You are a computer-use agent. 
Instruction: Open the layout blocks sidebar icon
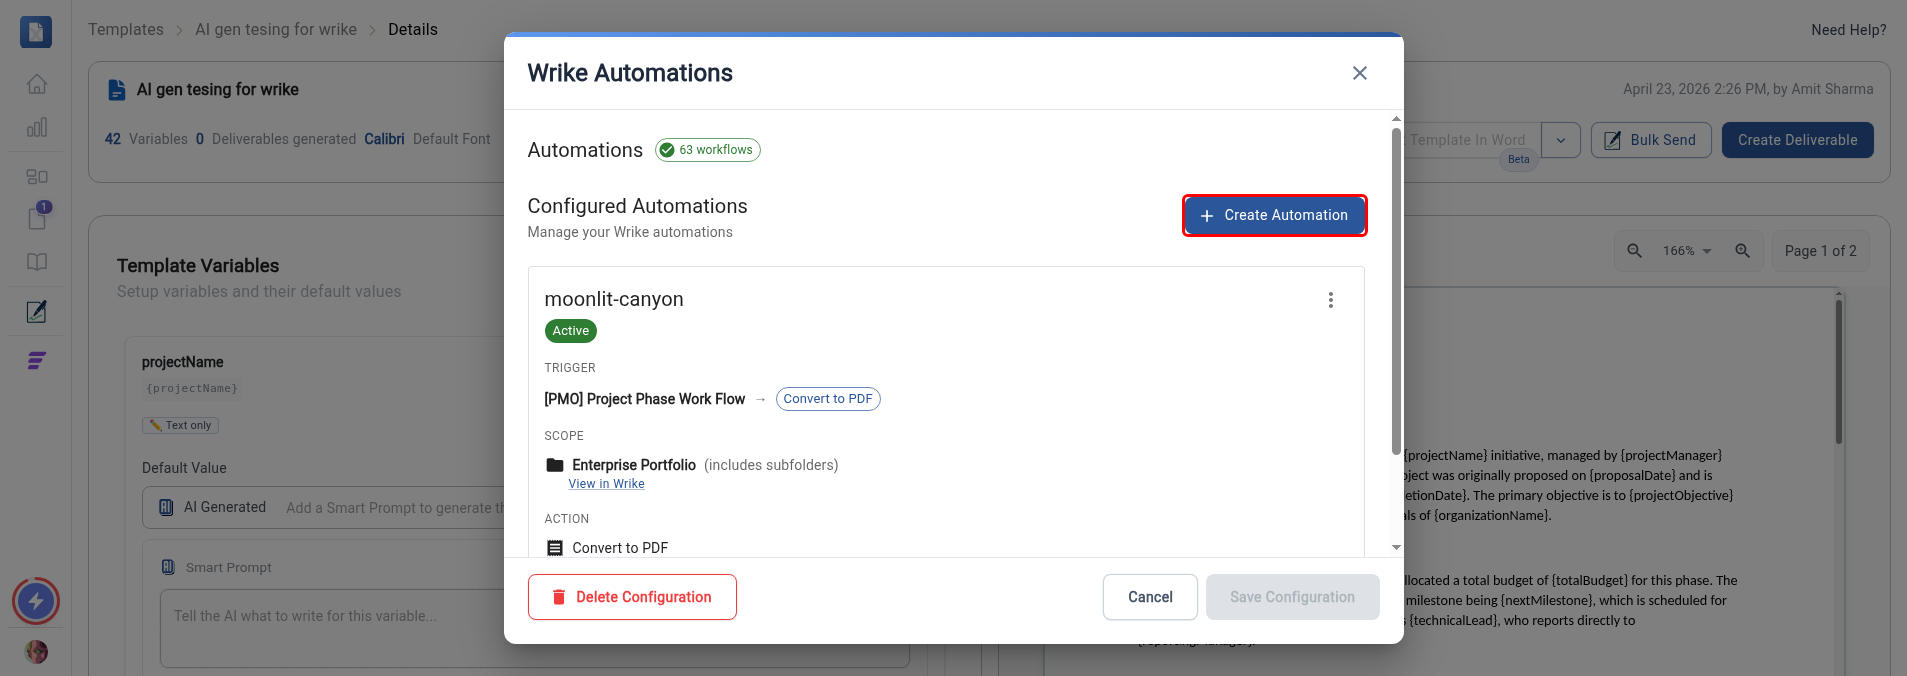click(37, 176)
